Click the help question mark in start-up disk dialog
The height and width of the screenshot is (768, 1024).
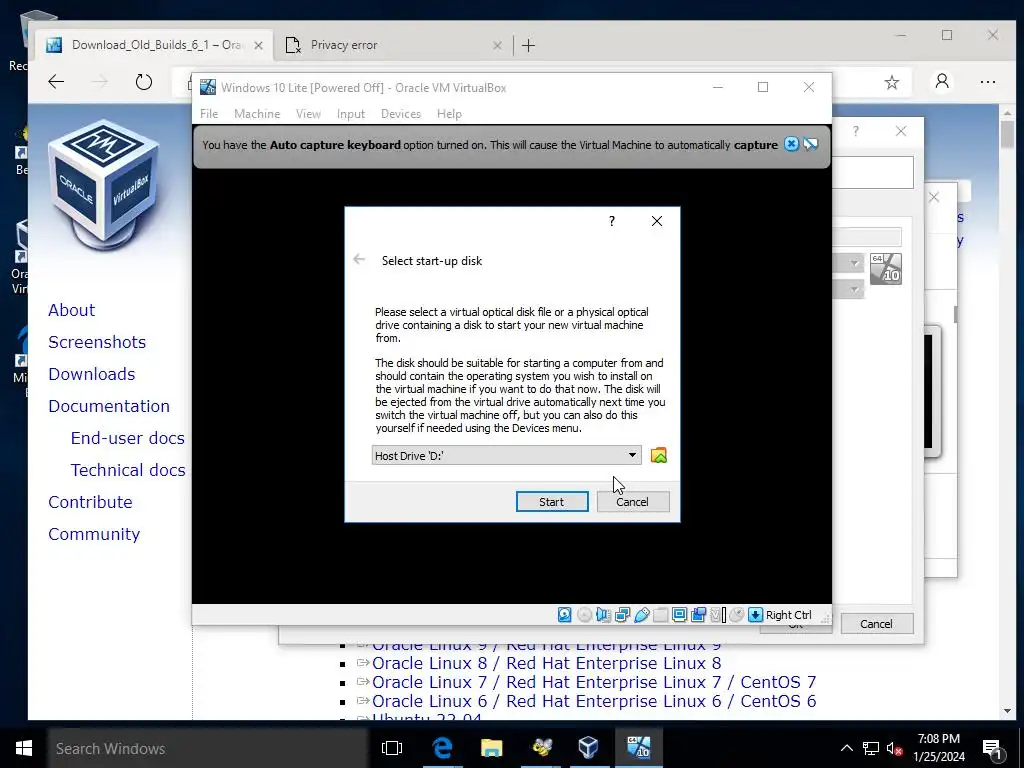coord(612,221)
